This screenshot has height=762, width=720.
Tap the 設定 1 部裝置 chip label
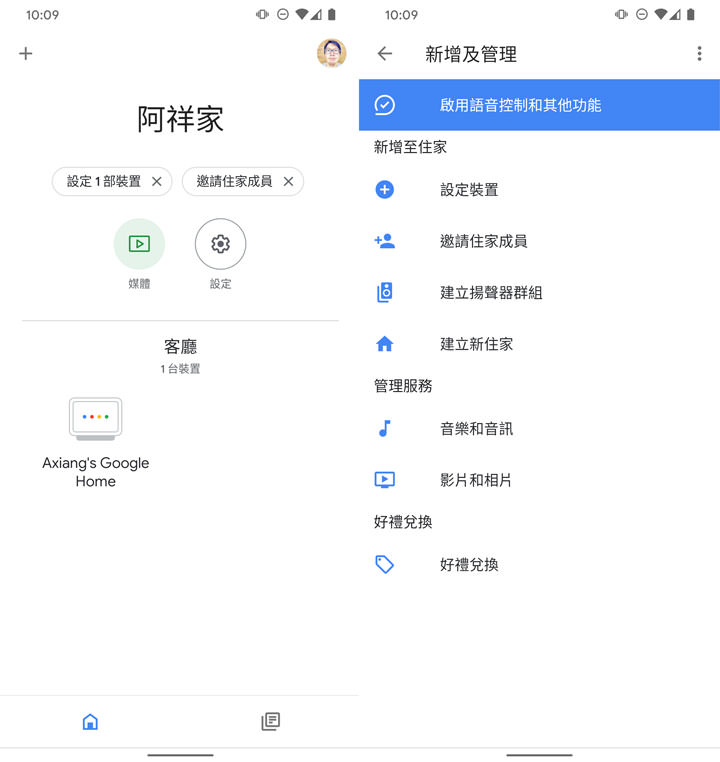point(103,182)
